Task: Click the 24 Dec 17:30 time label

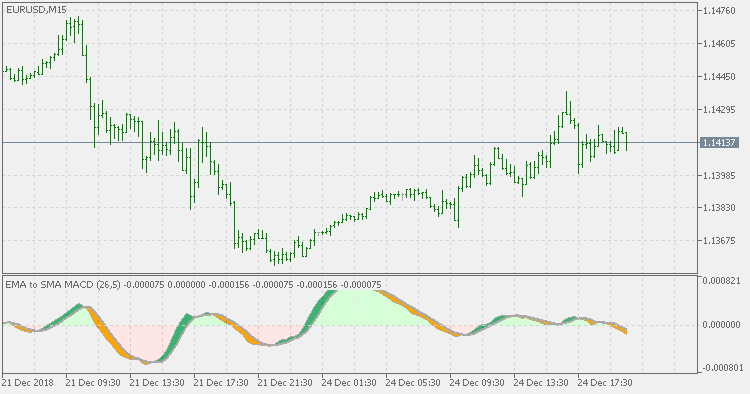Action: [x=605, y=383]
